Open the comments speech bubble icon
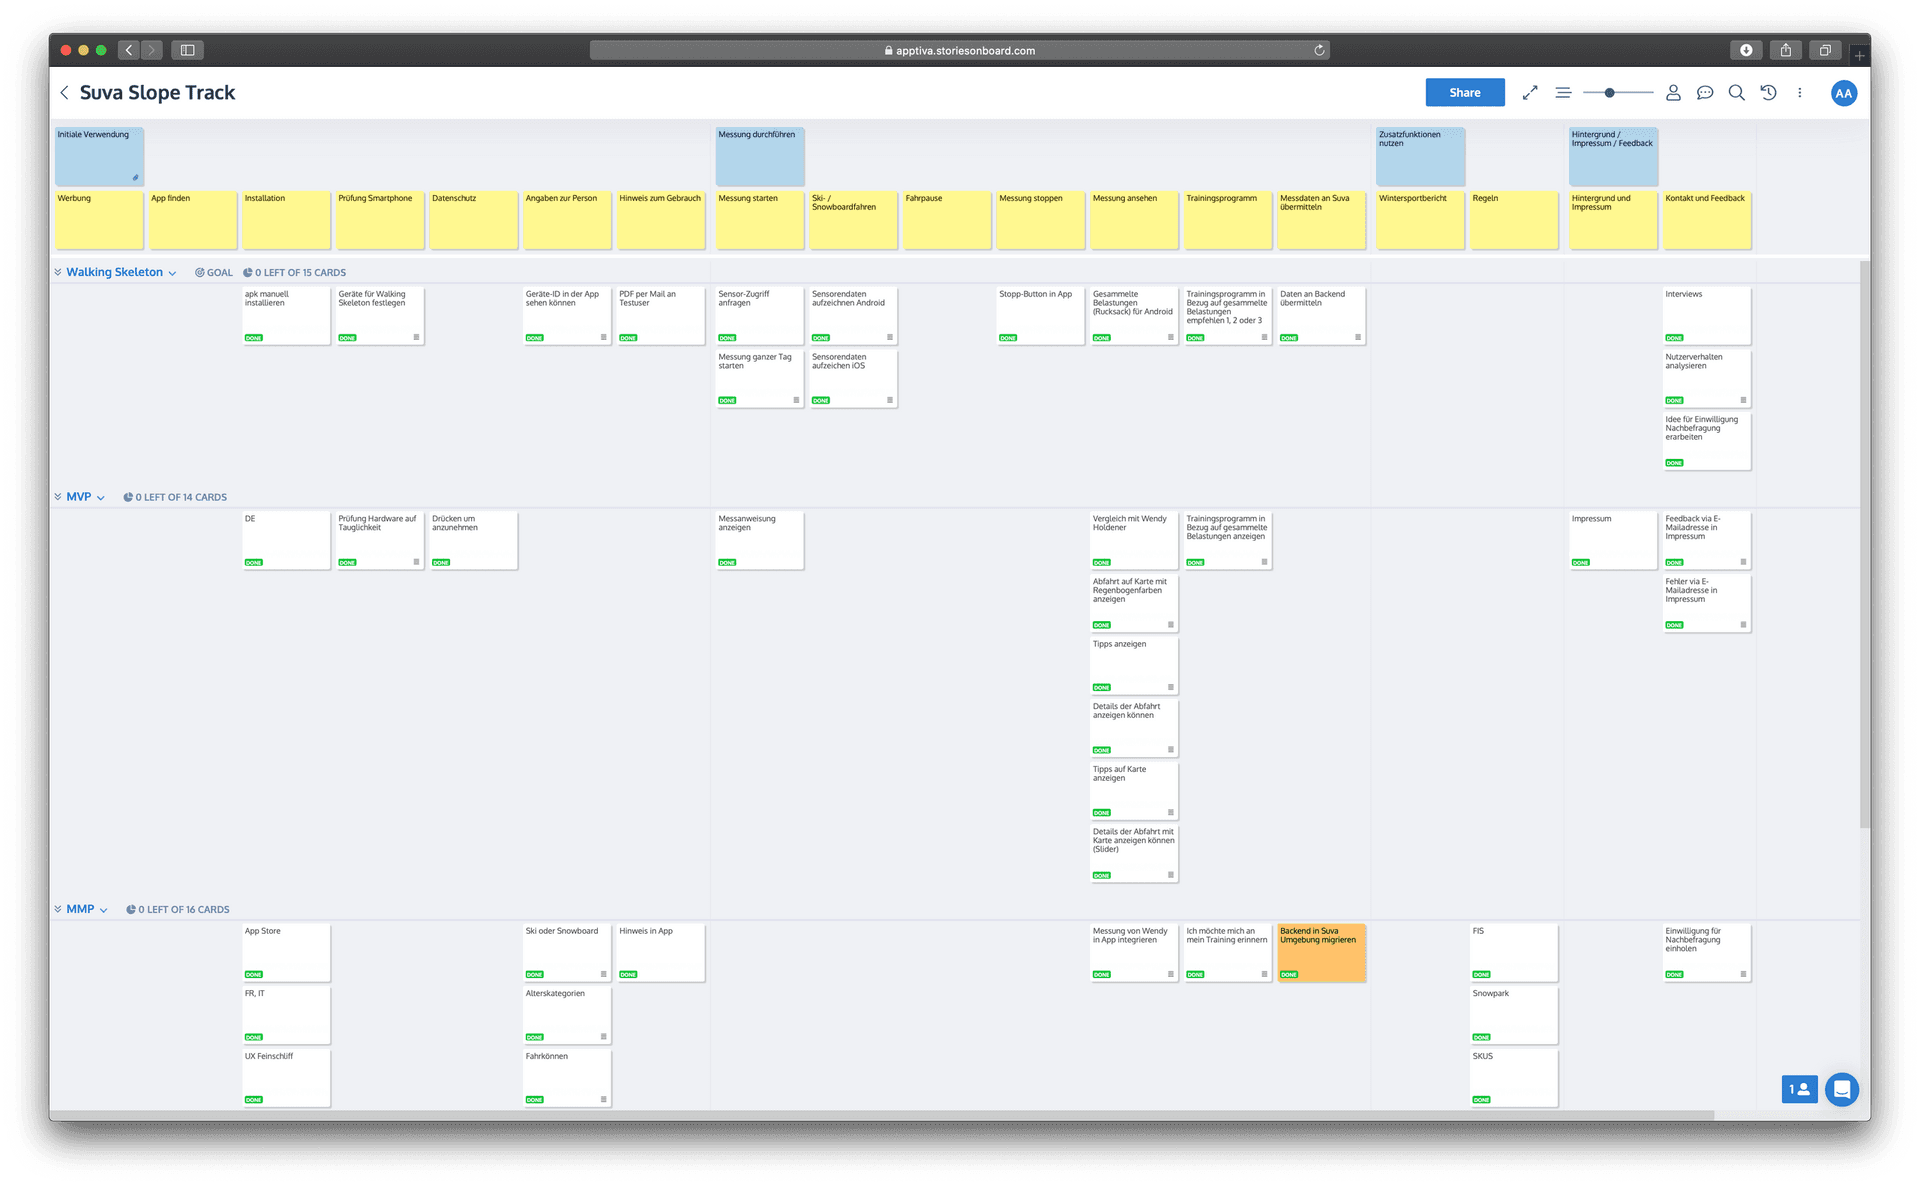Image resolution: width=1920 pixels, height=1186 pixels. click(1705, 93)
